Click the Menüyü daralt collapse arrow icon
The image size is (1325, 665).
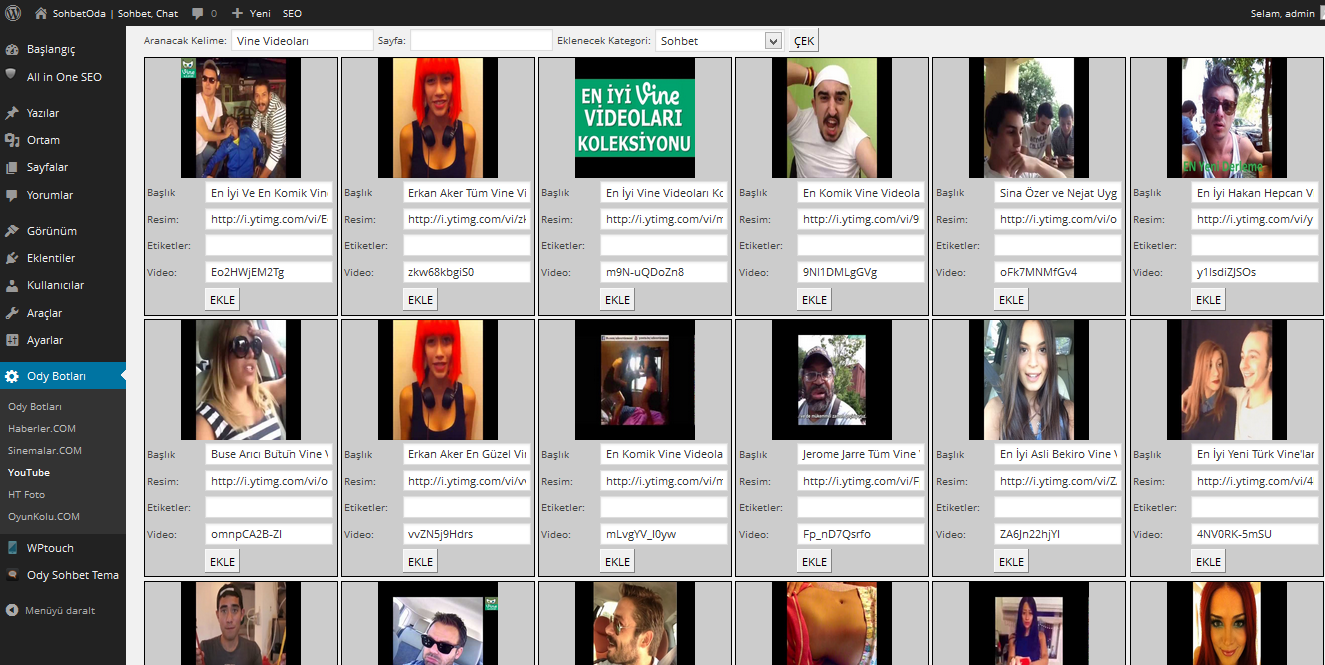(x=11, y=610)
